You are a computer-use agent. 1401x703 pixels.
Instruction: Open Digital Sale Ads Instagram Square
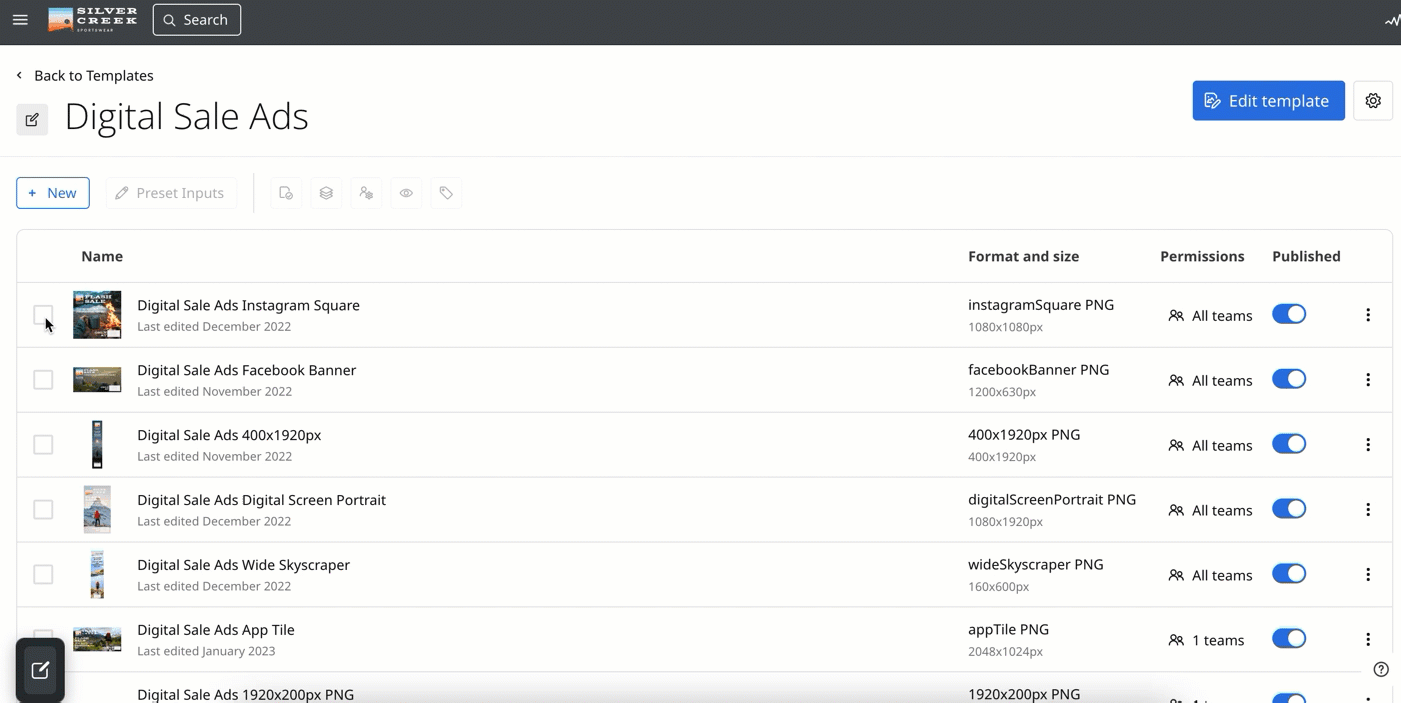(x=248, y=305)
